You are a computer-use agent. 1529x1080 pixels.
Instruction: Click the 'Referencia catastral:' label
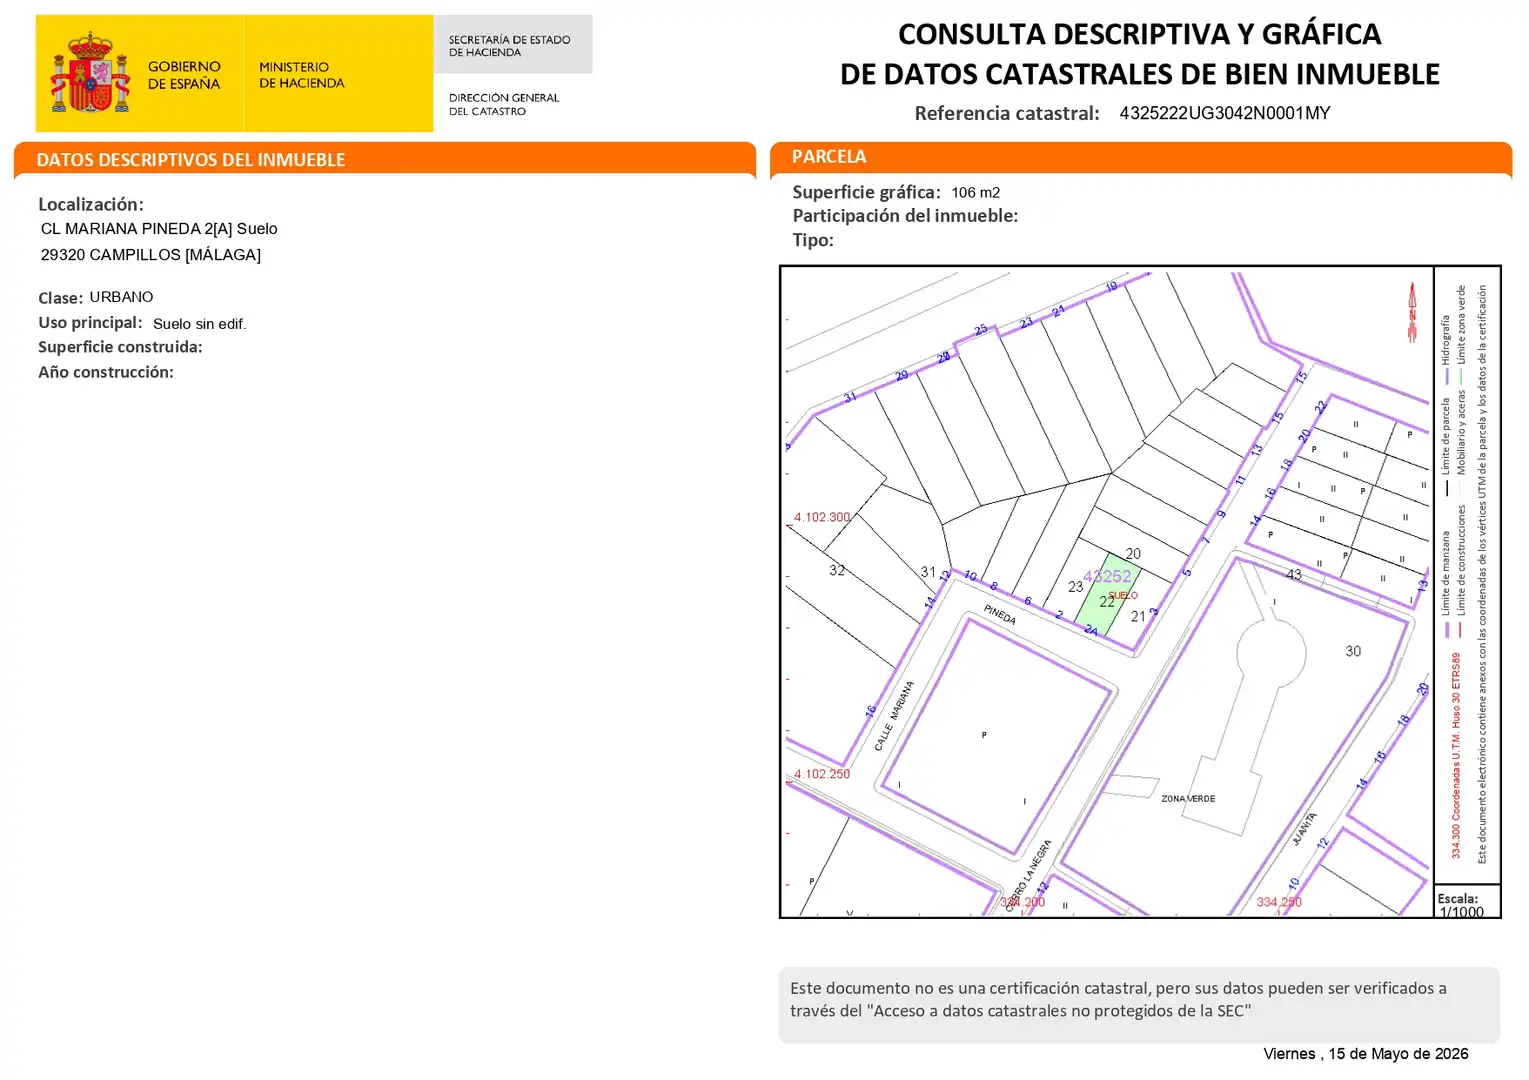coord(1007,113)
